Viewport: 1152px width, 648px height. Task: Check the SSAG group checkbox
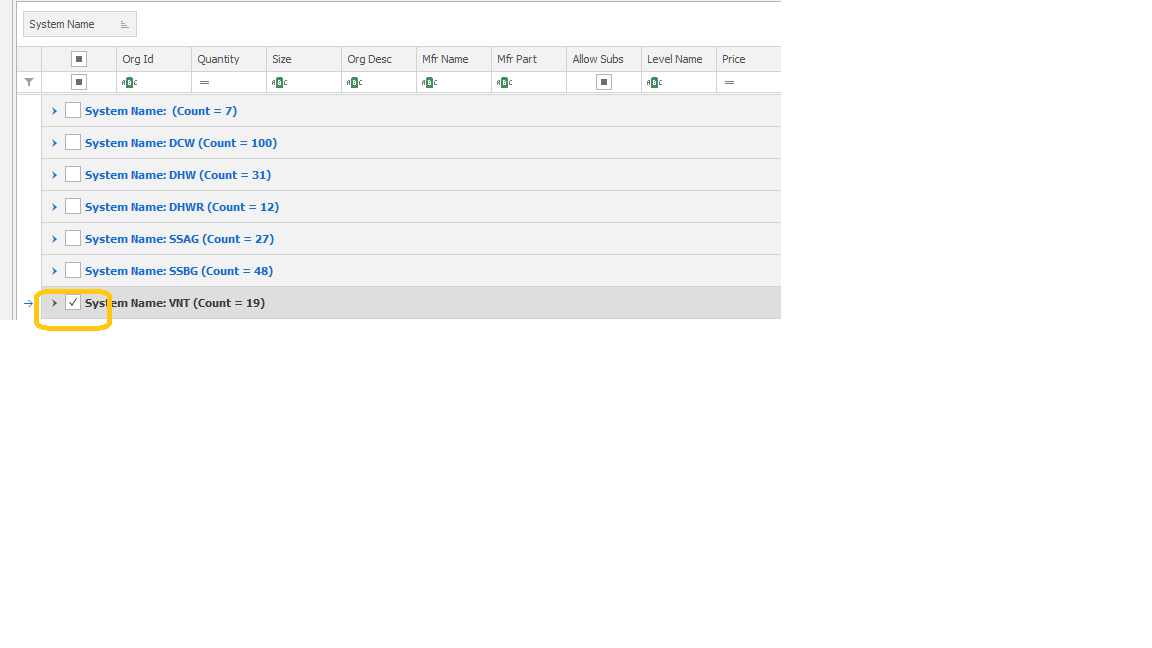point(73,238)
